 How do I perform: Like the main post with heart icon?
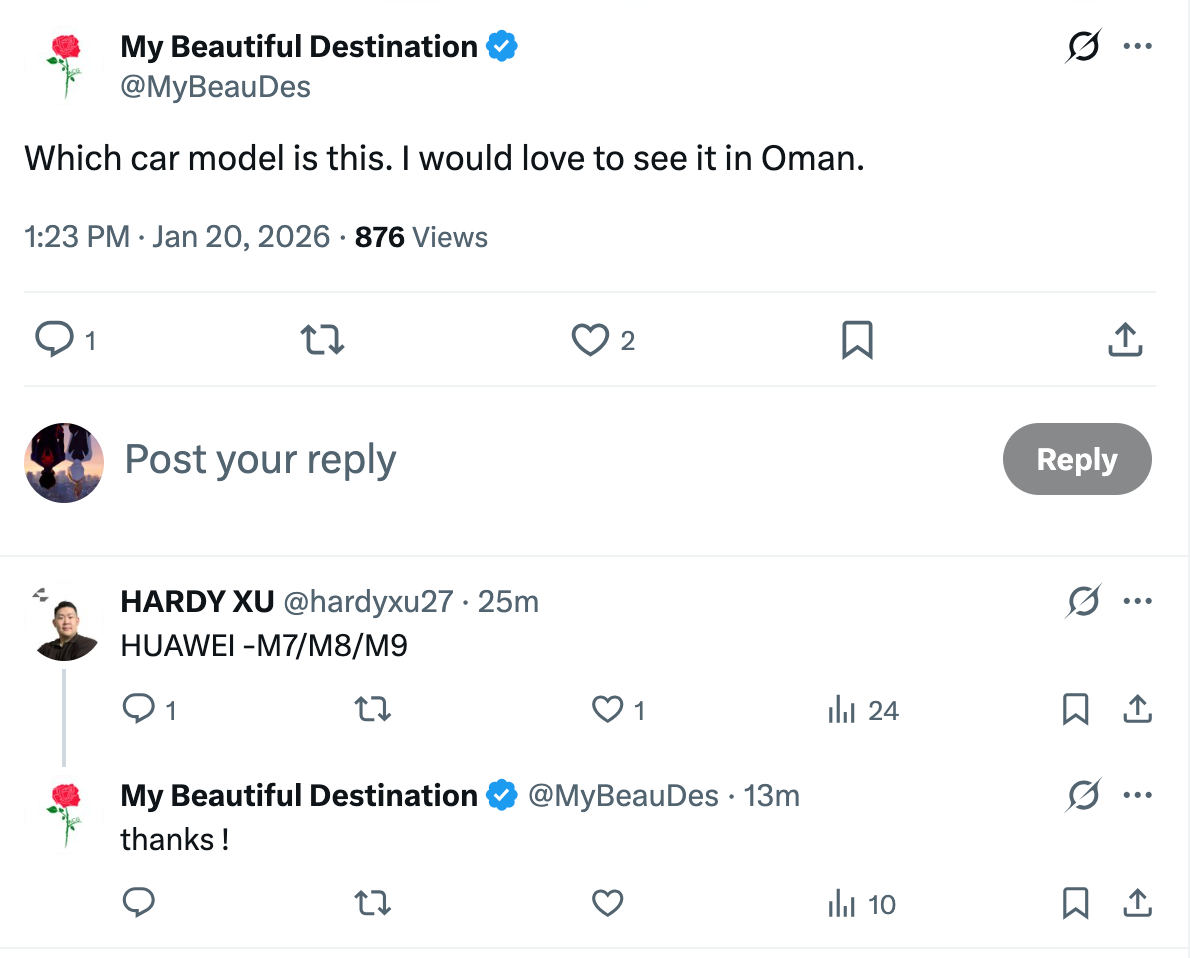pyautogui.click(x=590, y=341)
